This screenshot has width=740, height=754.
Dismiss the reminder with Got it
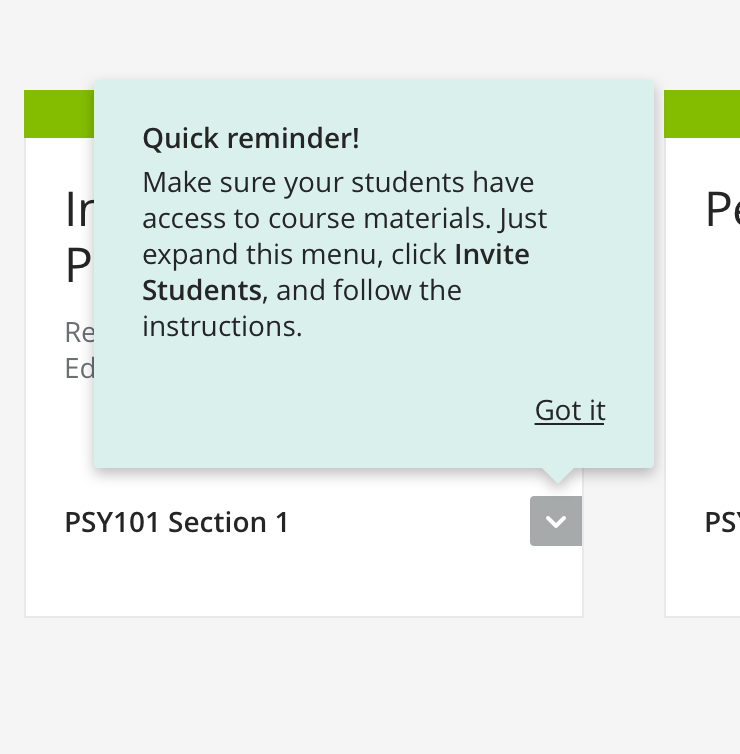570,411
